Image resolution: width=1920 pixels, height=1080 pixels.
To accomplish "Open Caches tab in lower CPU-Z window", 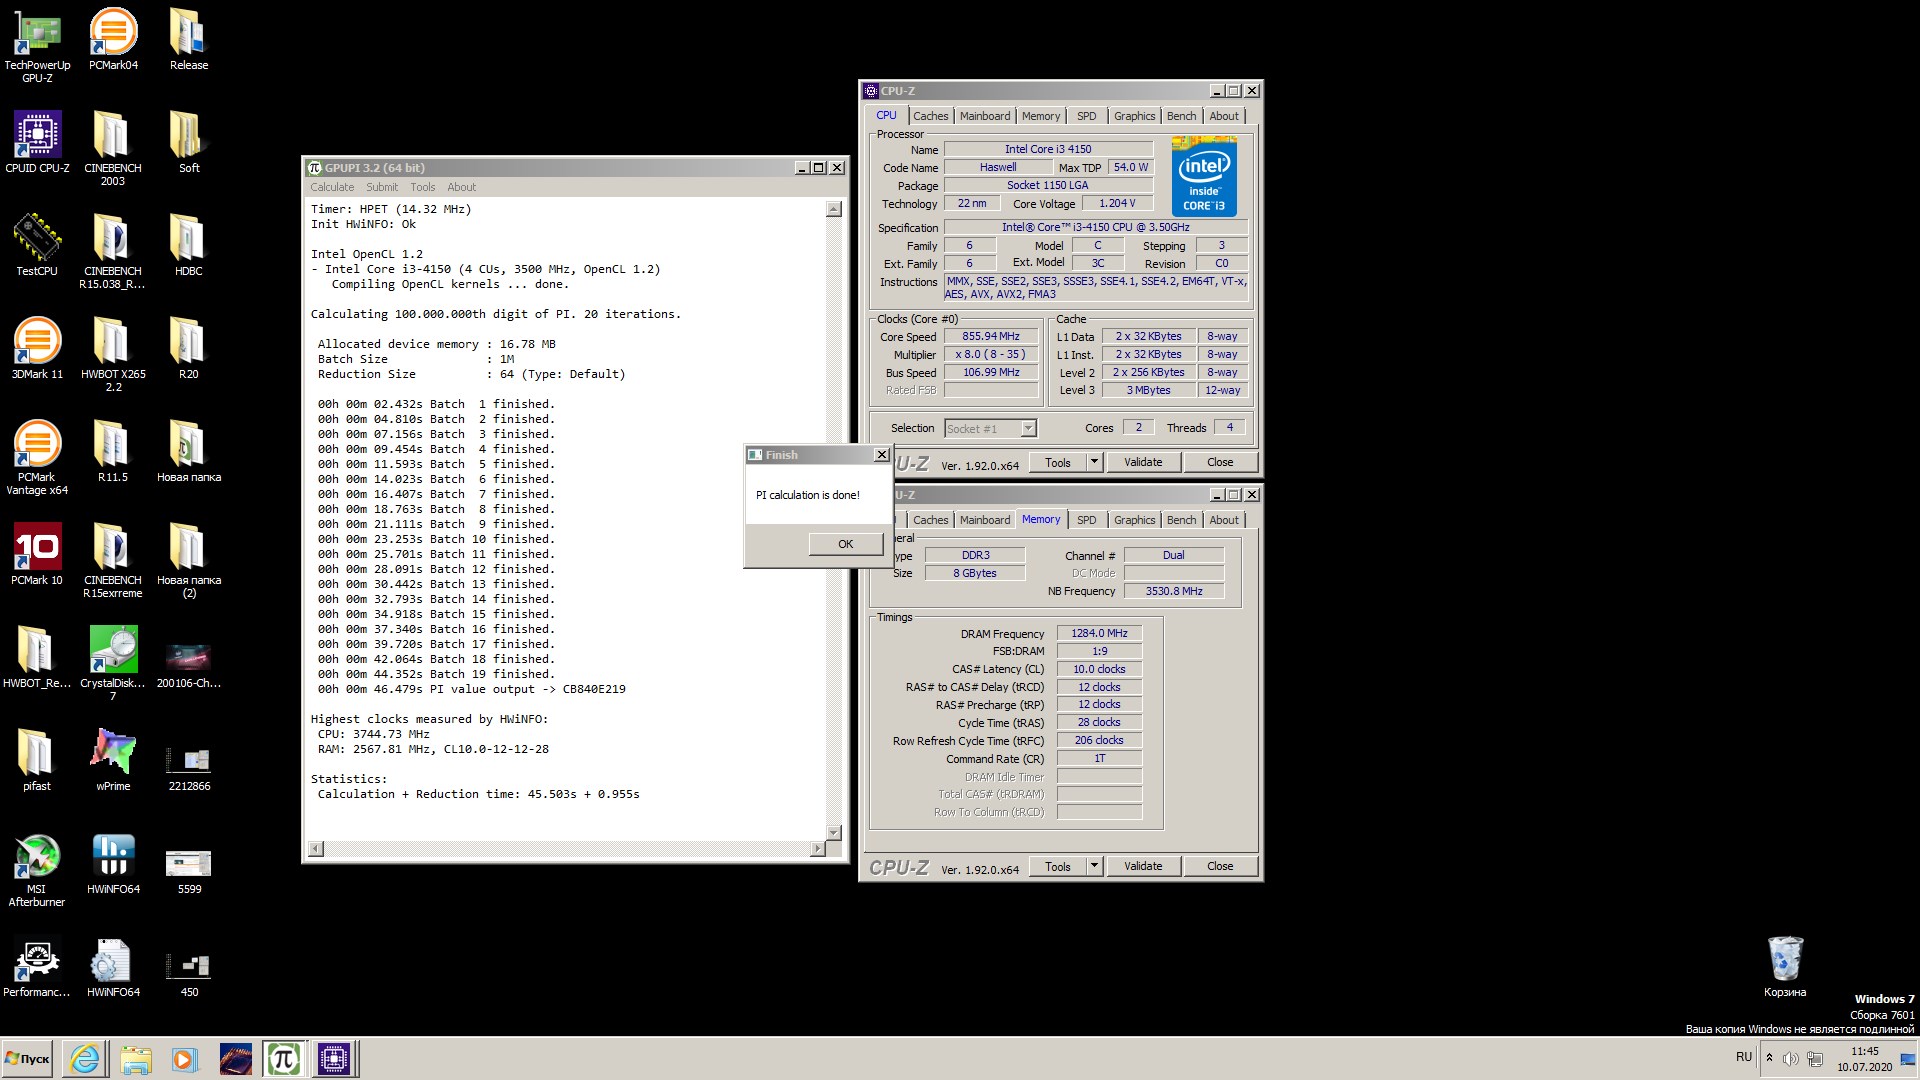I will click(x=930, y=520).
